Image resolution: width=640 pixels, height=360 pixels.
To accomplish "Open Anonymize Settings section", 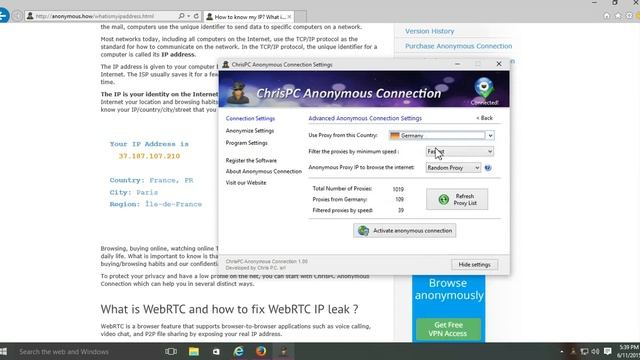I will click(250, 131).
